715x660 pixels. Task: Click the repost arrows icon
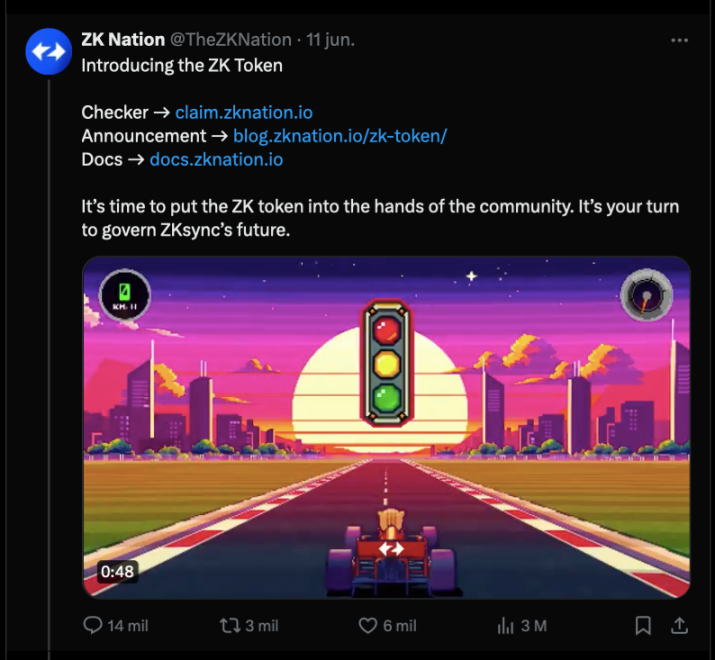point(229,626)
